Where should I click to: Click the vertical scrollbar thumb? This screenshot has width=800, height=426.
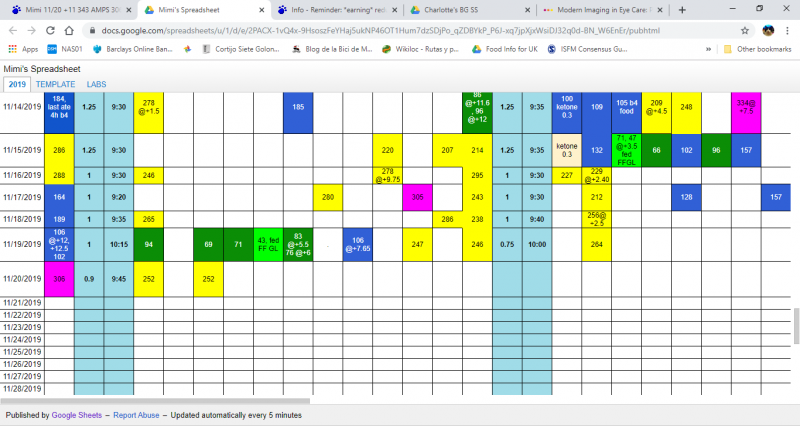[x=795, y=324]
